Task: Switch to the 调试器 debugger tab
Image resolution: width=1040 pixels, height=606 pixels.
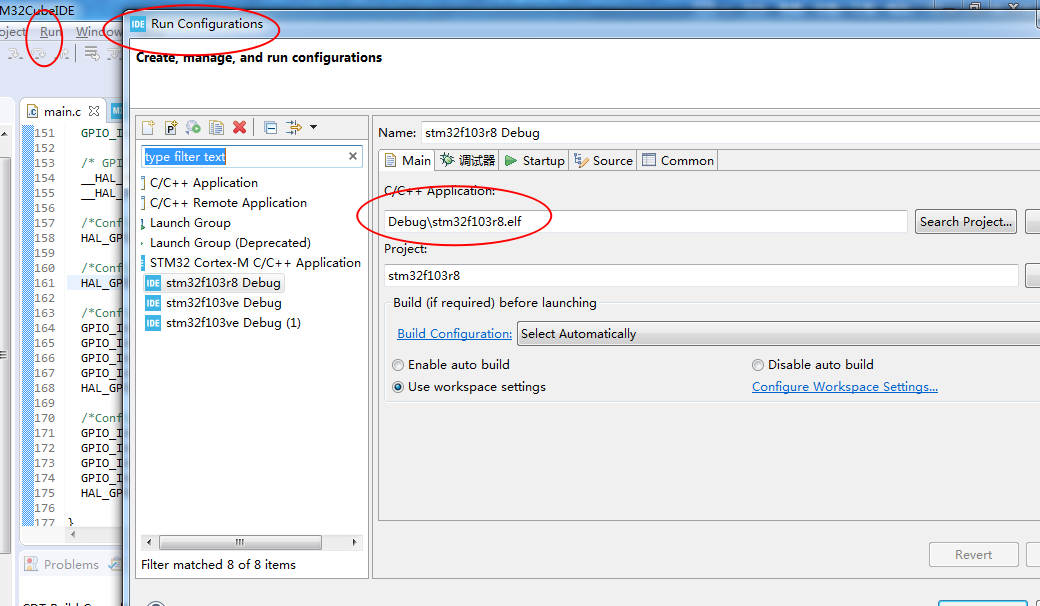Action: pyautogui.click(x=468, y=160)
